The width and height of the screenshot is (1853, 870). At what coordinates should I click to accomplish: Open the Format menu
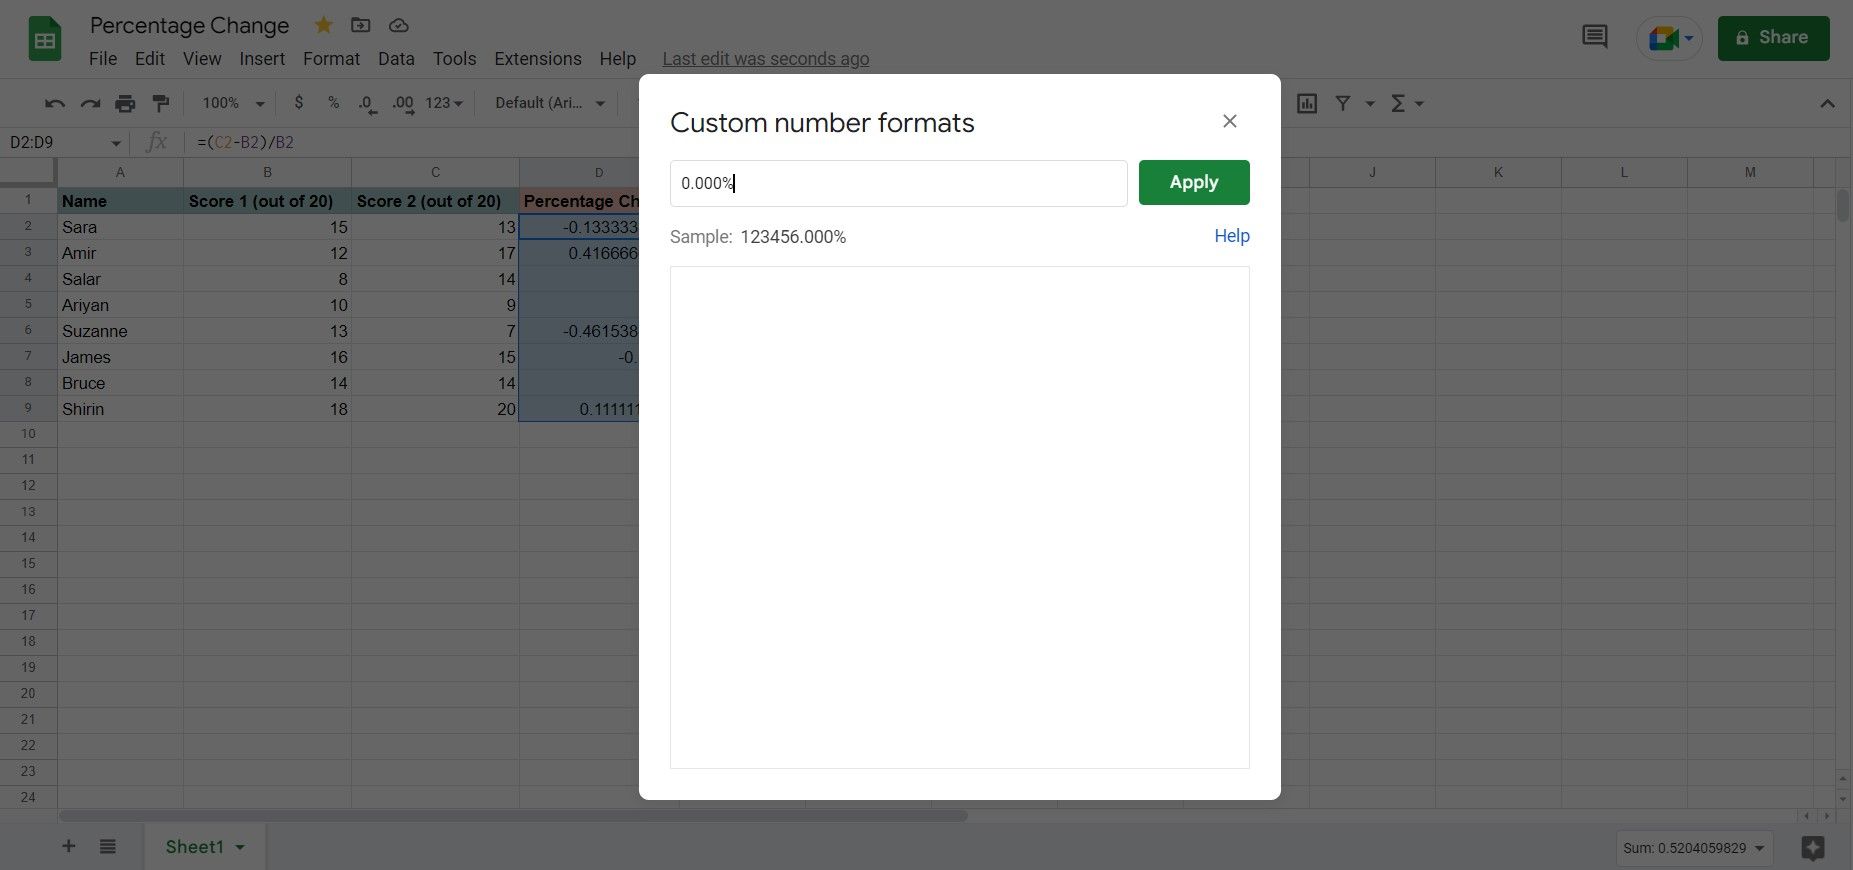(x=331, y=59)
